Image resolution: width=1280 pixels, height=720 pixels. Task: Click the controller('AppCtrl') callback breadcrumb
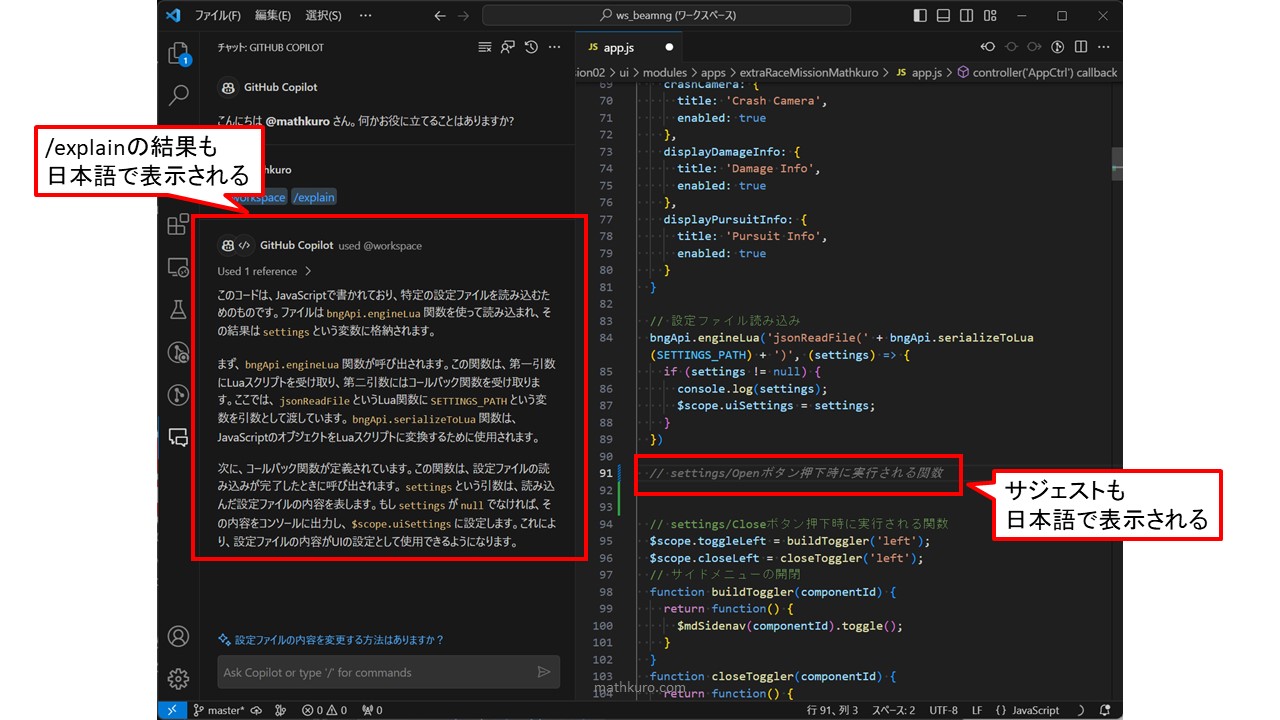click(x=1037, y=72)
